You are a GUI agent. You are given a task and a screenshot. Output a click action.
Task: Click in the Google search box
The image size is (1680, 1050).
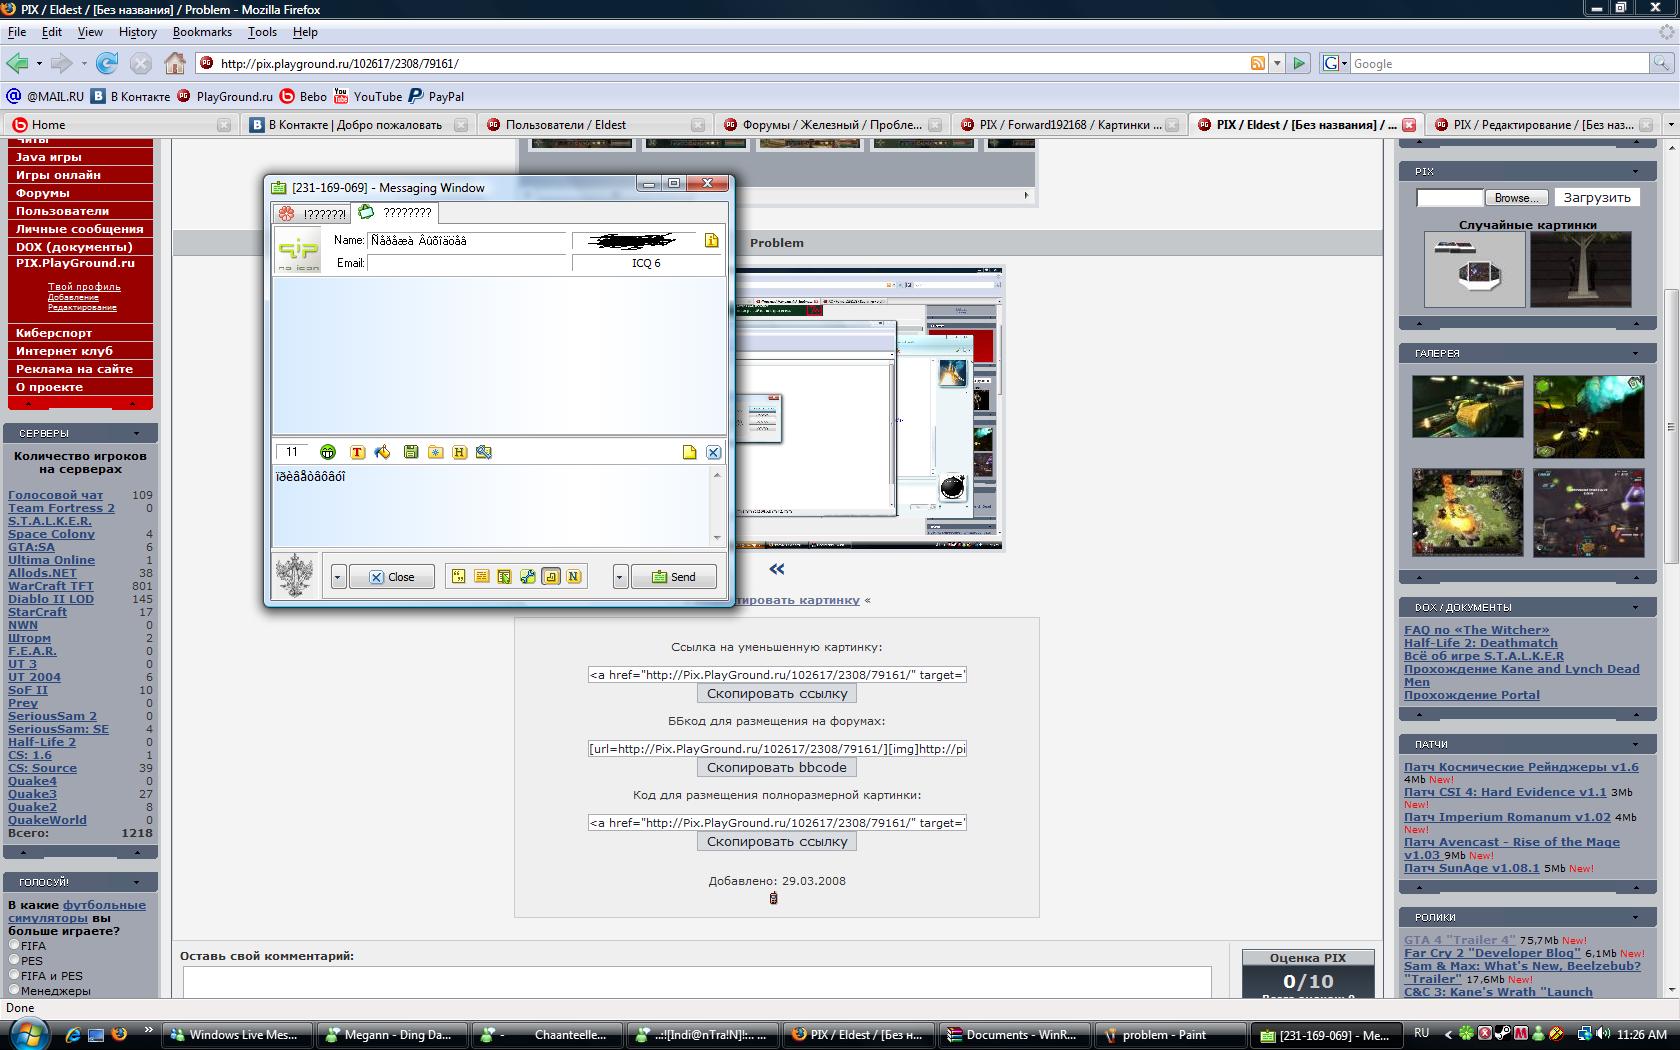(1500, 63)
